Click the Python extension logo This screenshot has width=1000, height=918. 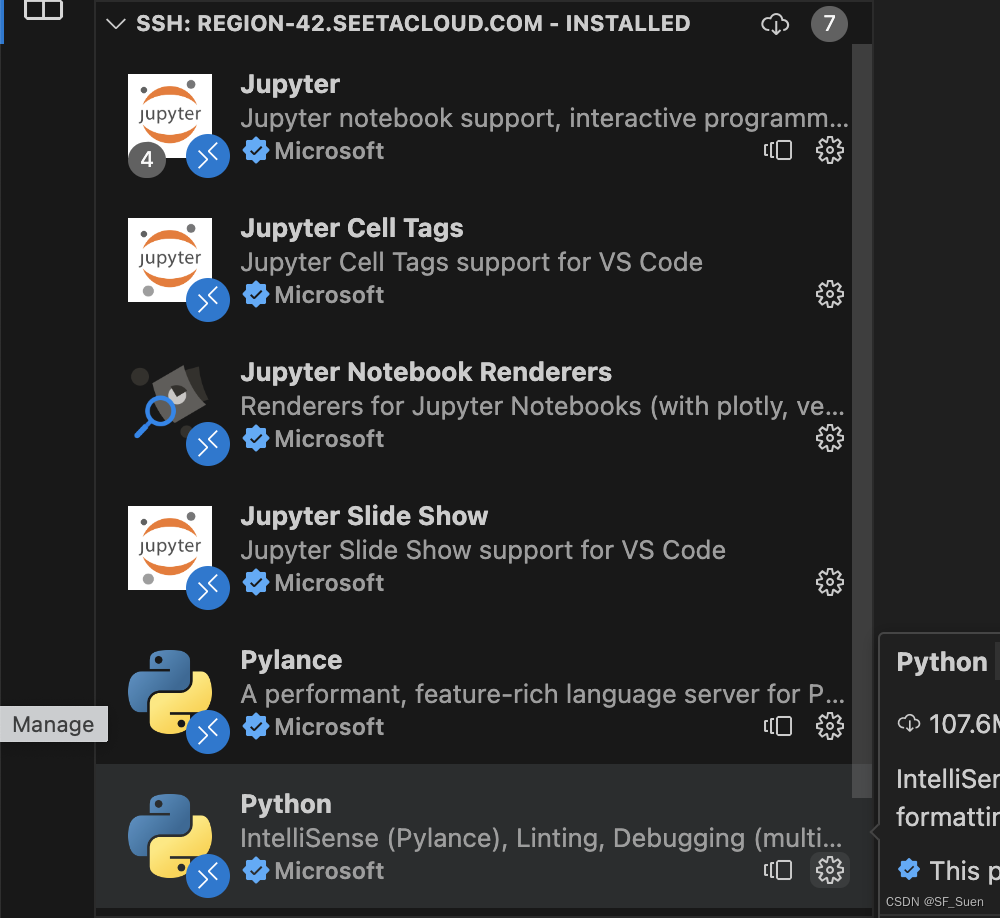170,836
